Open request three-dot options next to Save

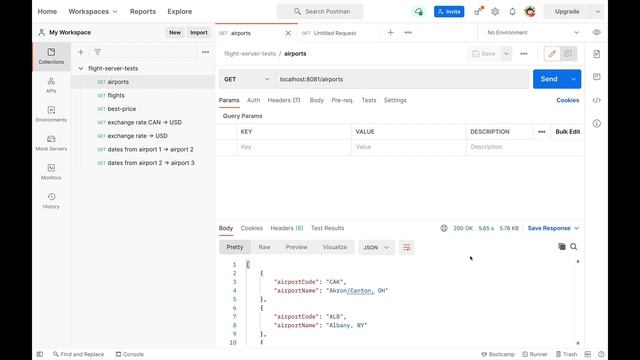coord(524,53)
